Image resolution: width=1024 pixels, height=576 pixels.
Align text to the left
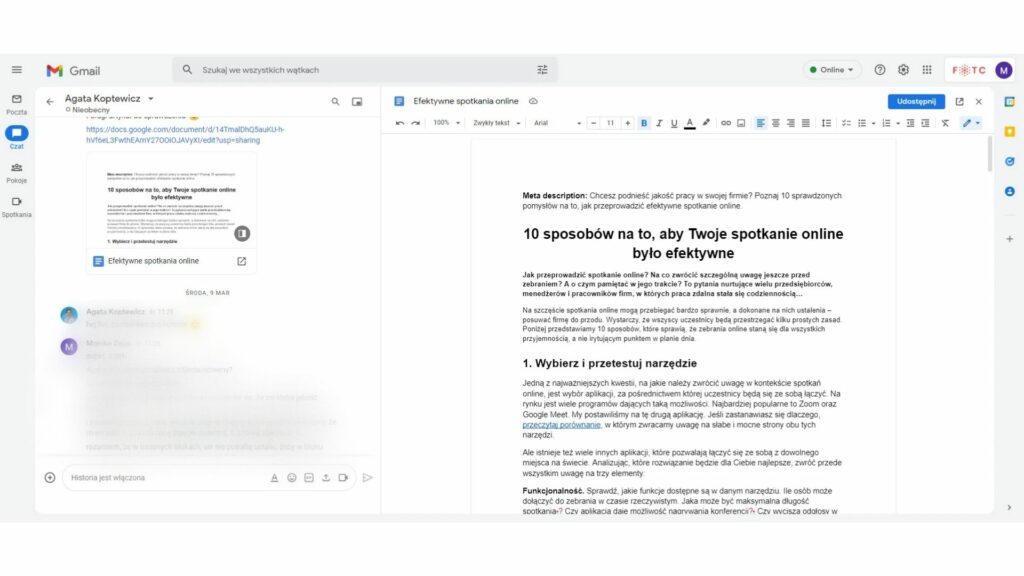click(x=761, y=123)
